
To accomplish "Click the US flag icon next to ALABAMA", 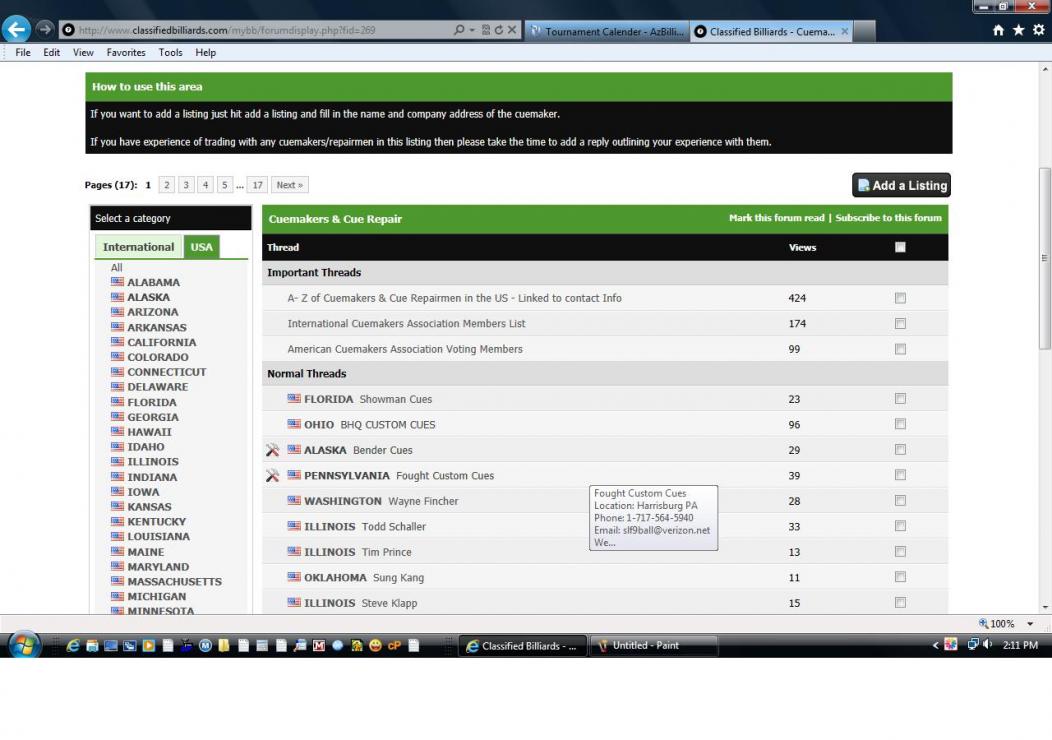I will pyautogui.click(x=117, y=282).
